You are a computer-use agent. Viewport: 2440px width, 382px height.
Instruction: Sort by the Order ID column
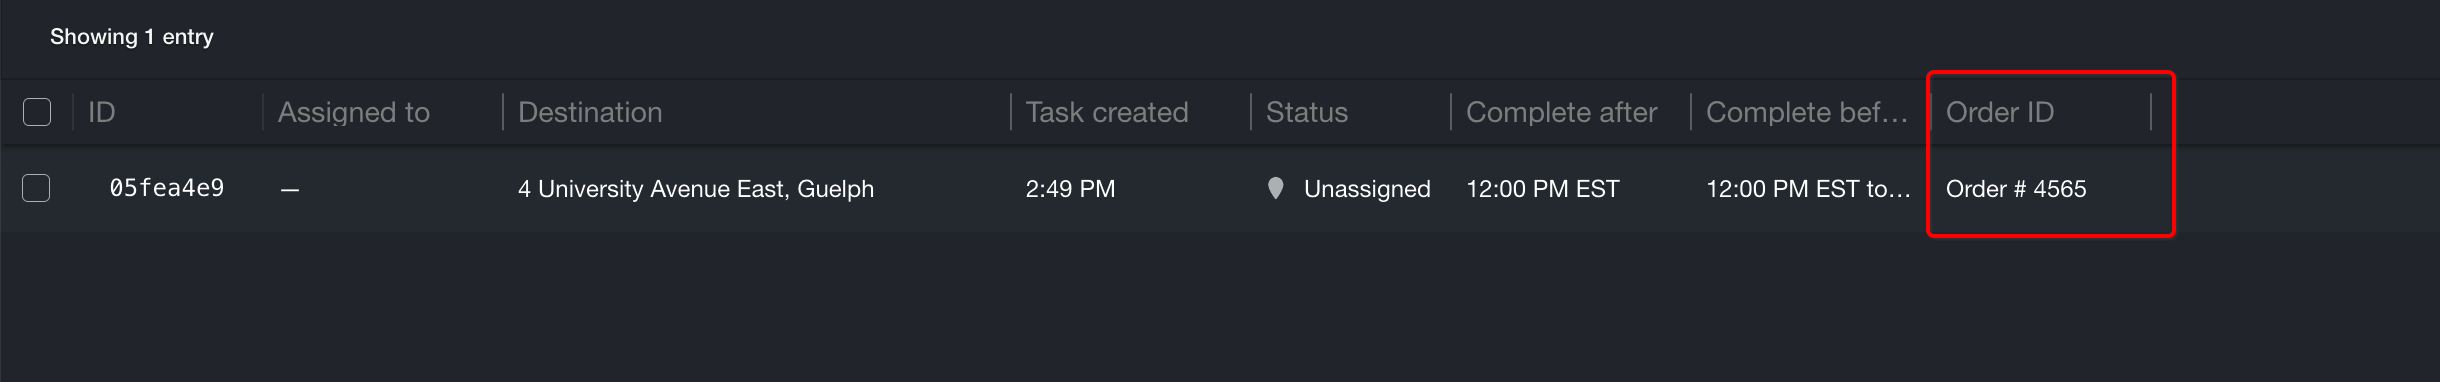click(x=2000, y=112)
